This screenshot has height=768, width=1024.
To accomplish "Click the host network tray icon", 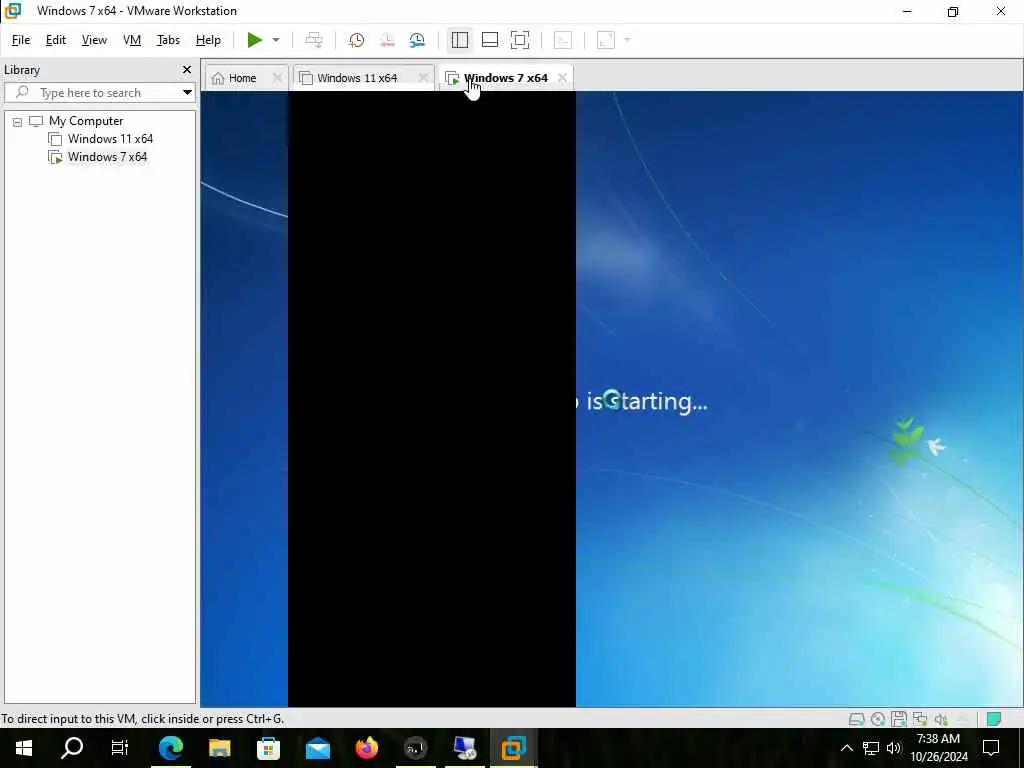I will pos(871,748).
